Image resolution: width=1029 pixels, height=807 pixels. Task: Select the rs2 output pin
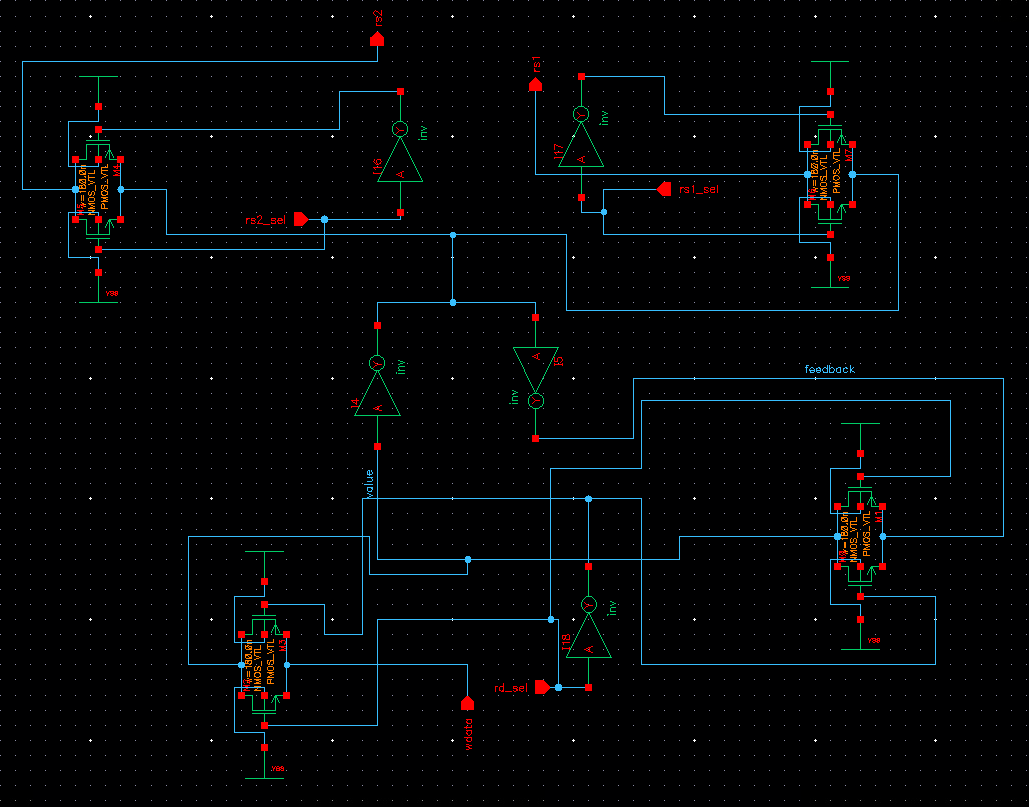tap(377, 38)
